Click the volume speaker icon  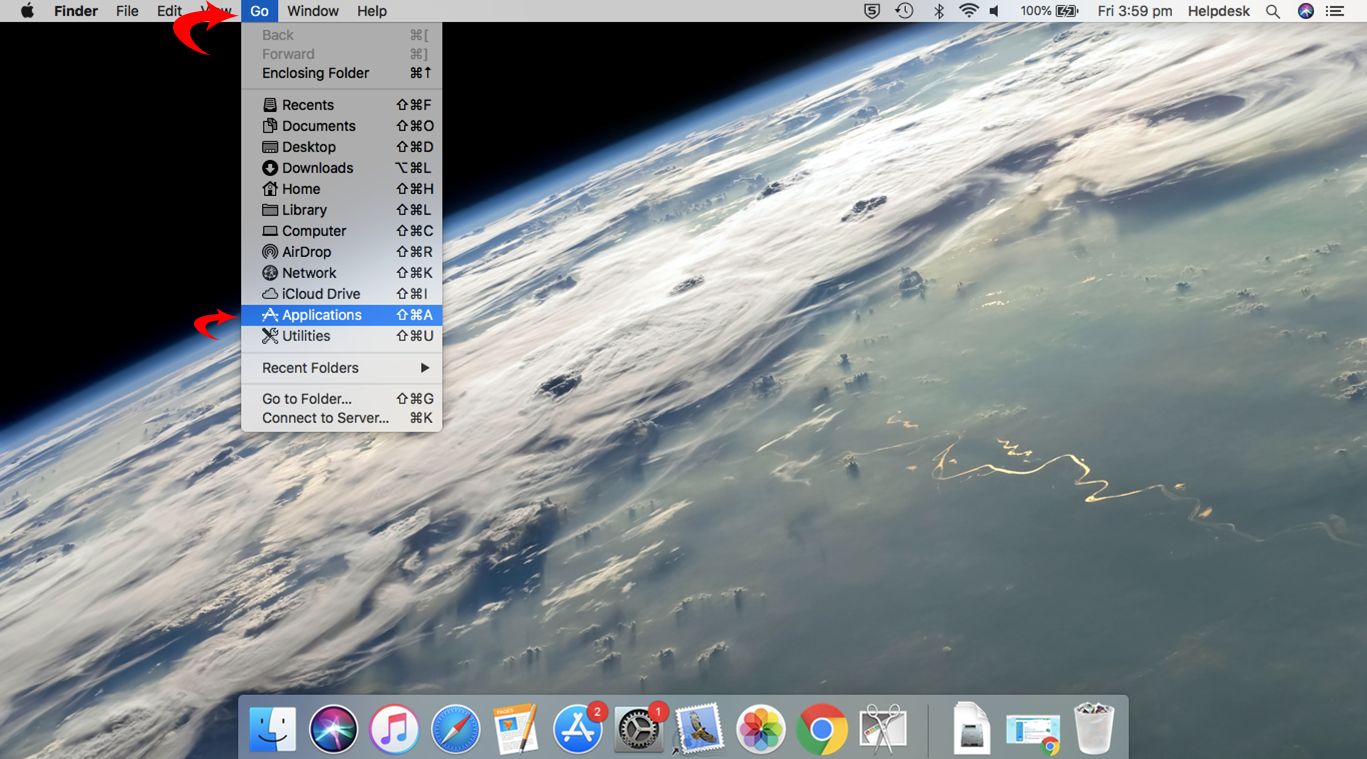tap(995, 11)
